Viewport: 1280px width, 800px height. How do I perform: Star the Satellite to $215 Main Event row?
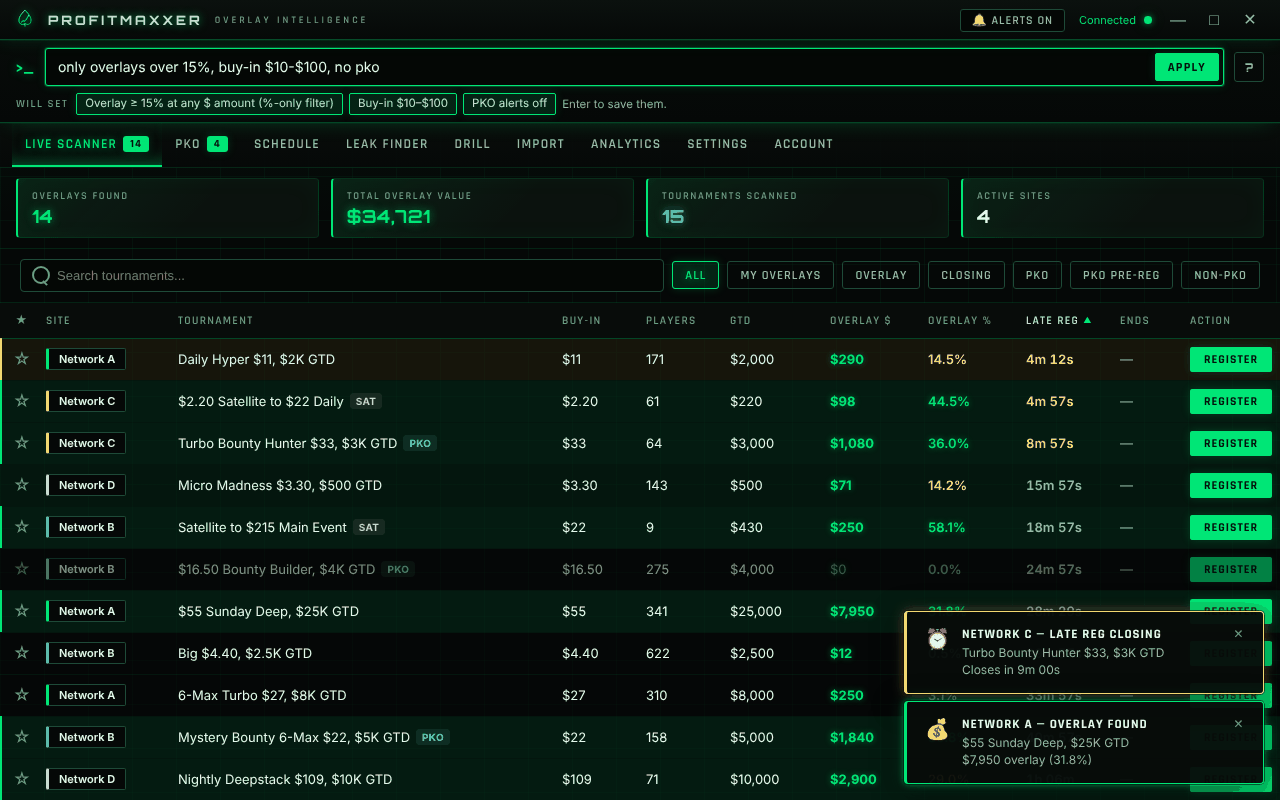pyautogui.click(x=22, y=527)
